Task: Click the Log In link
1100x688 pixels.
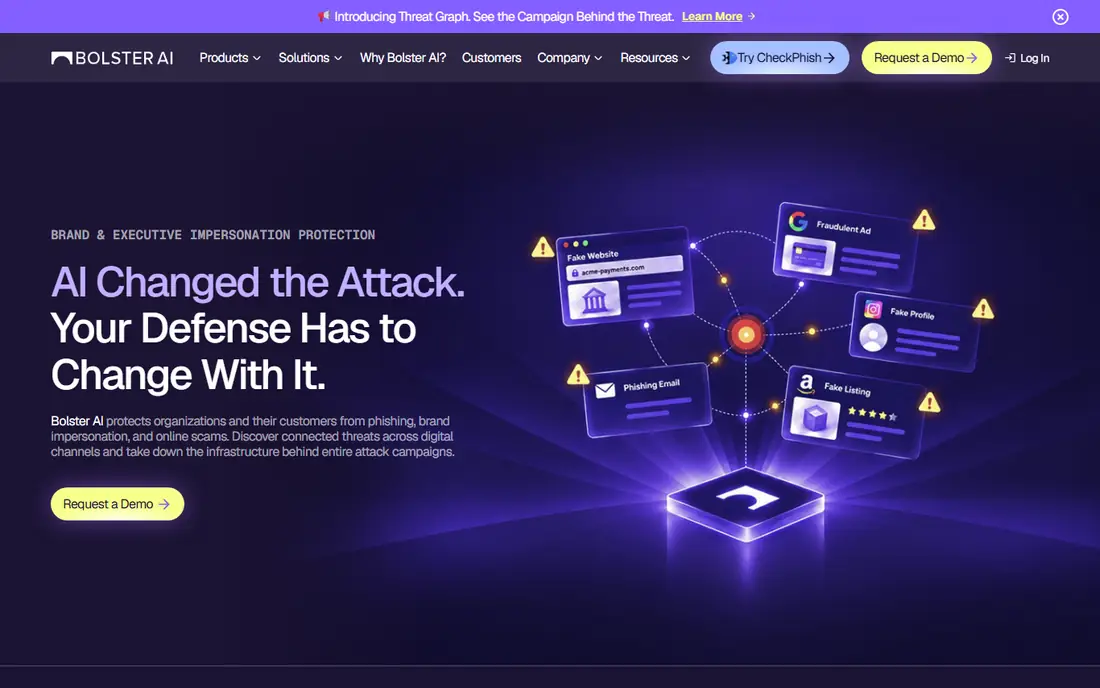Action: (1027, 58)
